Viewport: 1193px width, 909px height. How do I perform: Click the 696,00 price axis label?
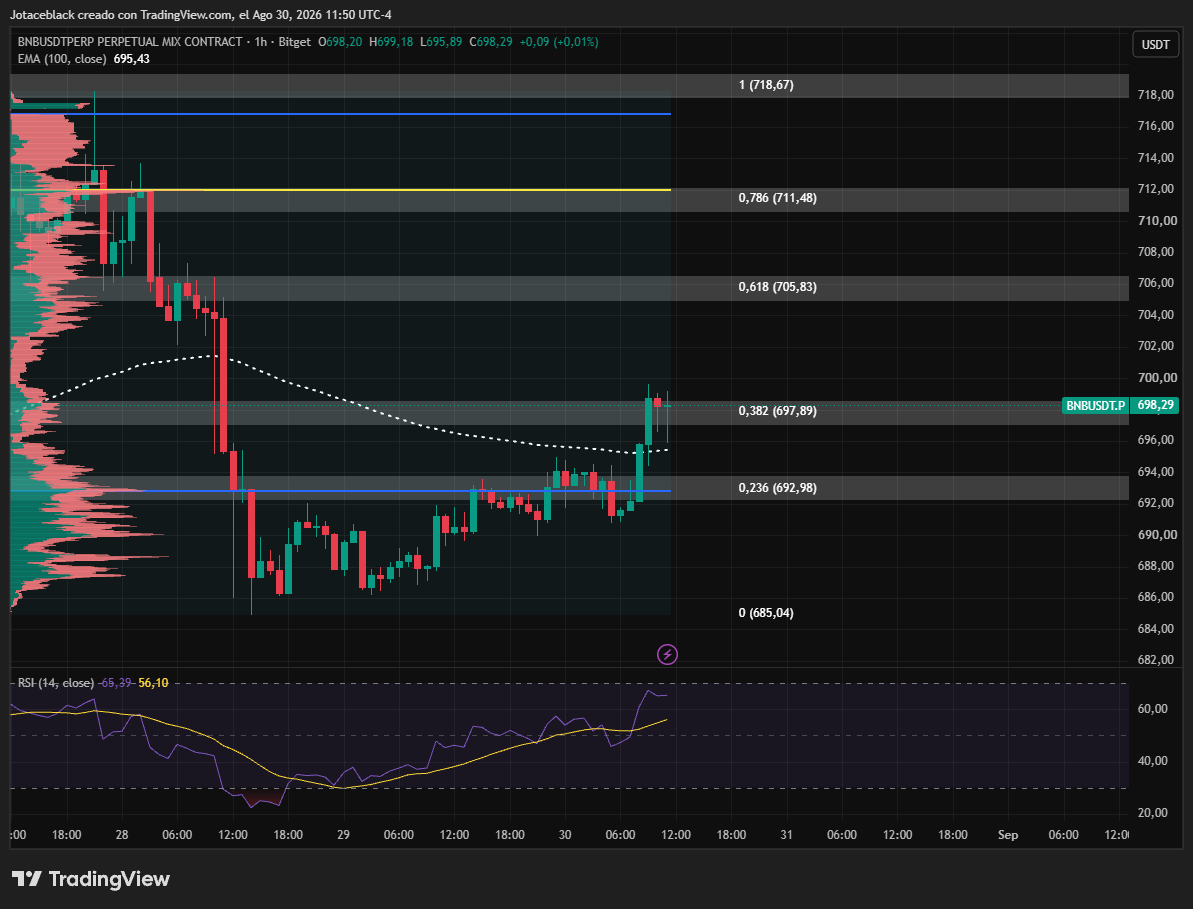[x=1155, y=440]
